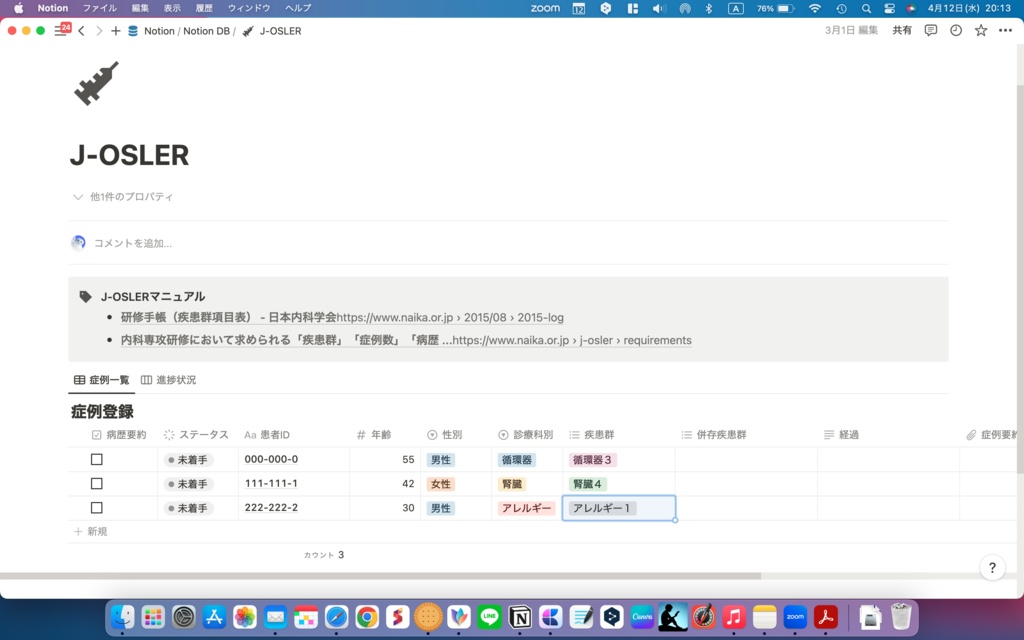Go to Notion DB breadcrumb
Viewport: 1024px width, 640px height.
(x=206, y=31)
